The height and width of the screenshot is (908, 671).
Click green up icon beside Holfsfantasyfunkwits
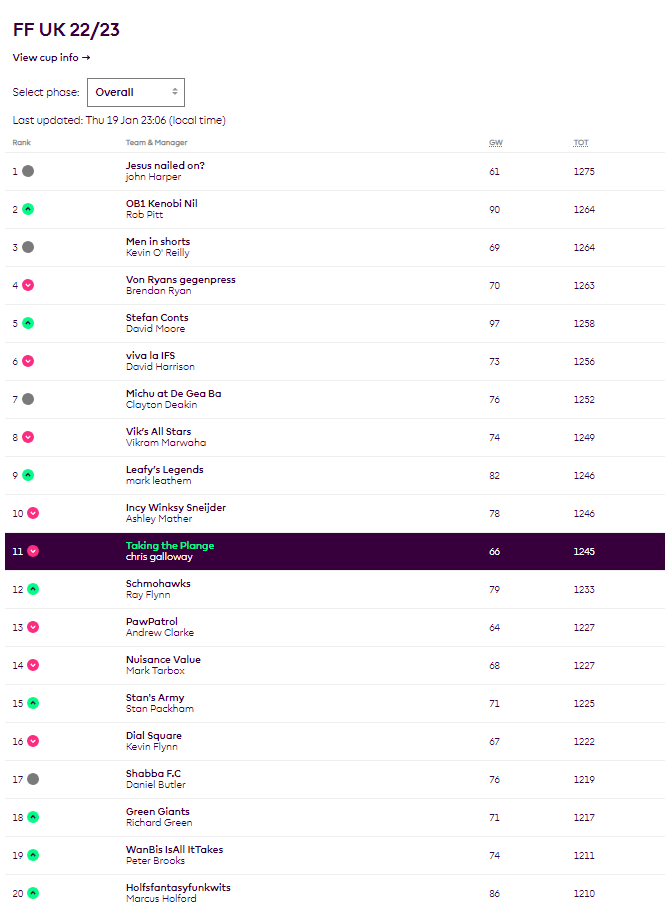point(33,893)
